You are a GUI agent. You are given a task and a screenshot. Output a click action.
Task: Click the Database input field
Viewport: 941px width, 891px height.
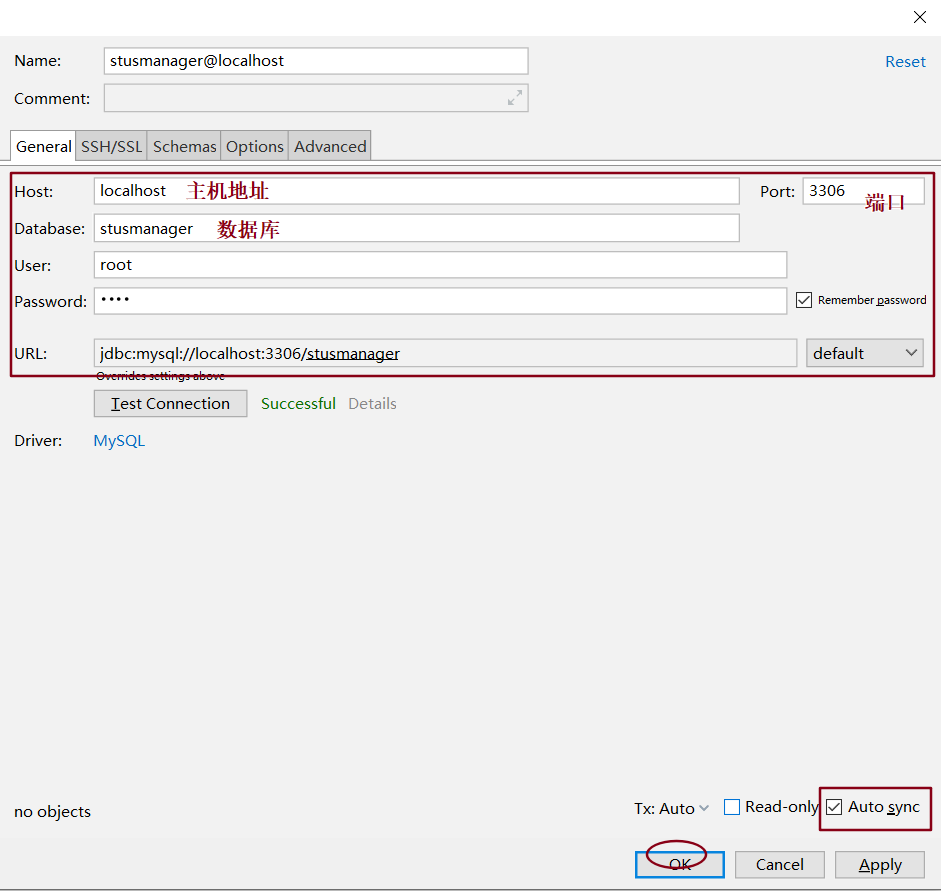416,229
